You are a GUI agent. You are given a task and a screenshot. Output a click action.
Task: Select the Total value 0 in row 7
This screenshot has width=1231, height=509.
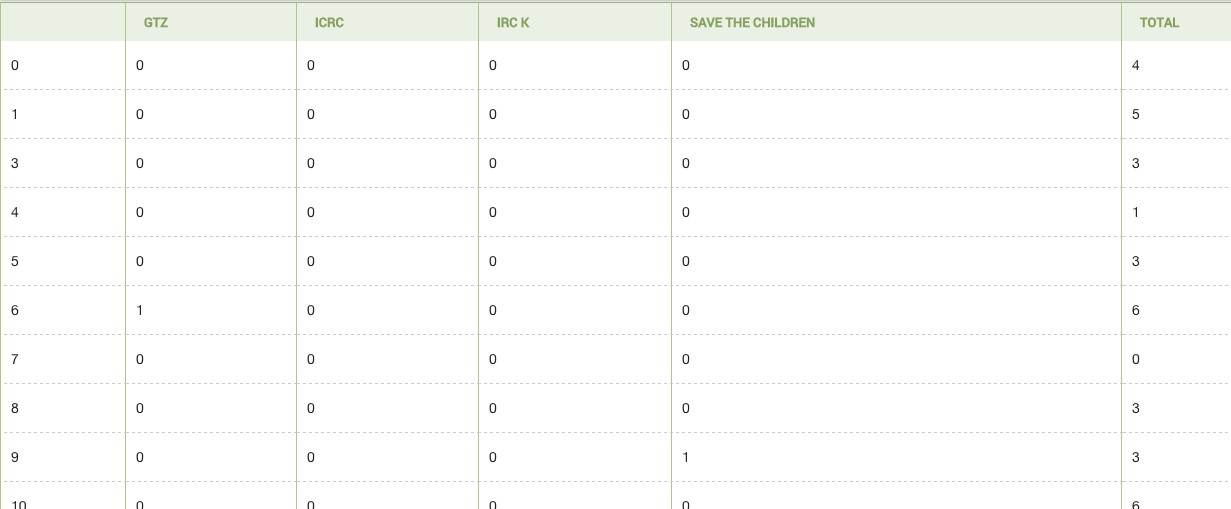[x=1136, y=360]
